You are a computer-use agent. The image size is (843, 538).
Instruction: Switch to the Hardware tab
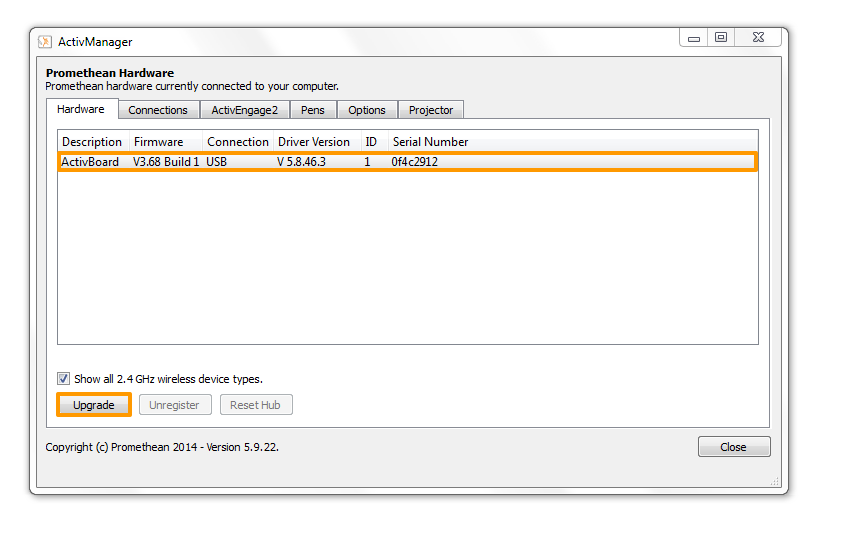click(x=81, y=109)
